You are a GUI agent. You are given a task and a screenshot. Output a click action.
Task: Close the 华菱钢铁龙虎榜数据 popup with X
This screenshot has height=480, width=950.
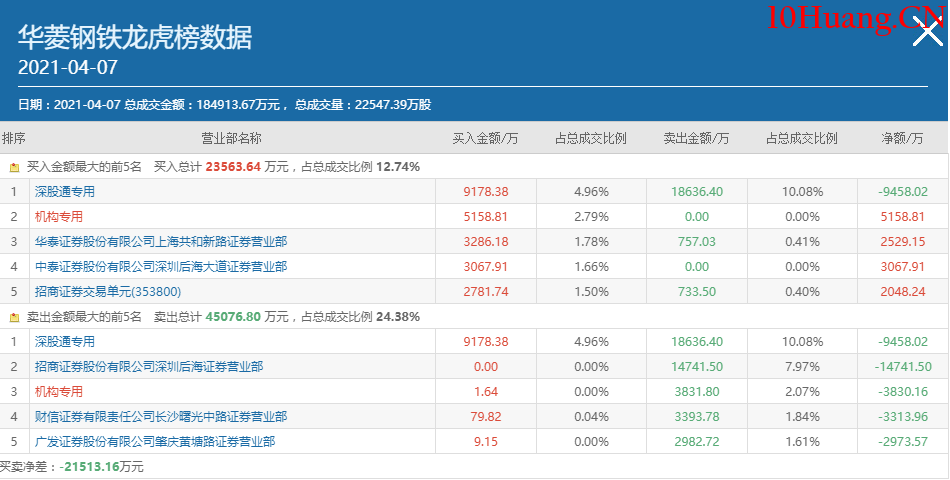pos(928,36)
